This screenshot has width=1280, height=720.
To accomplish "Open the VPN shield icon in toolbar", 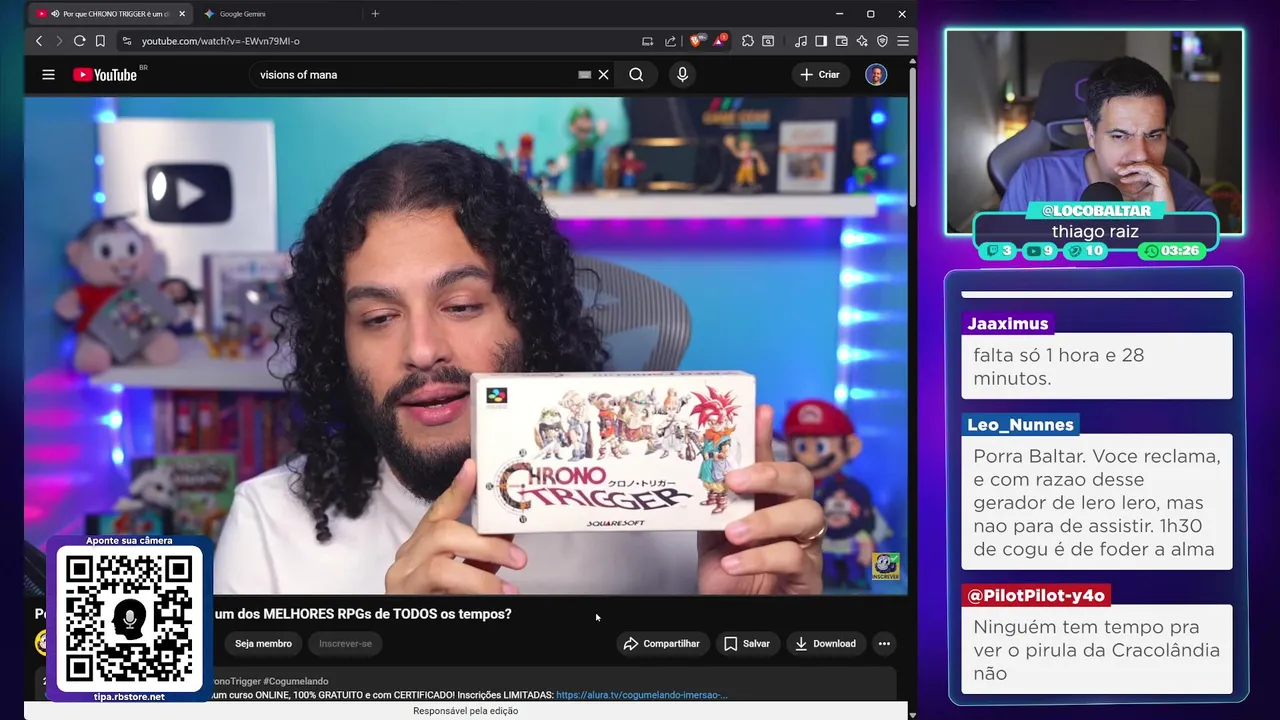I will 882,41.
